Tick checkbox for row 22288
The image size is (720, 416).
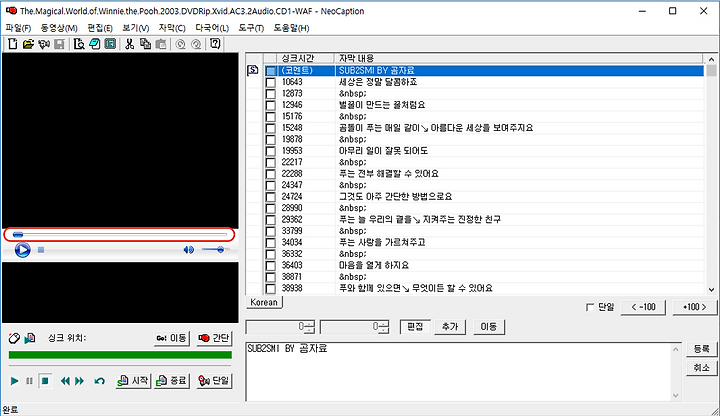click(271, 174)
